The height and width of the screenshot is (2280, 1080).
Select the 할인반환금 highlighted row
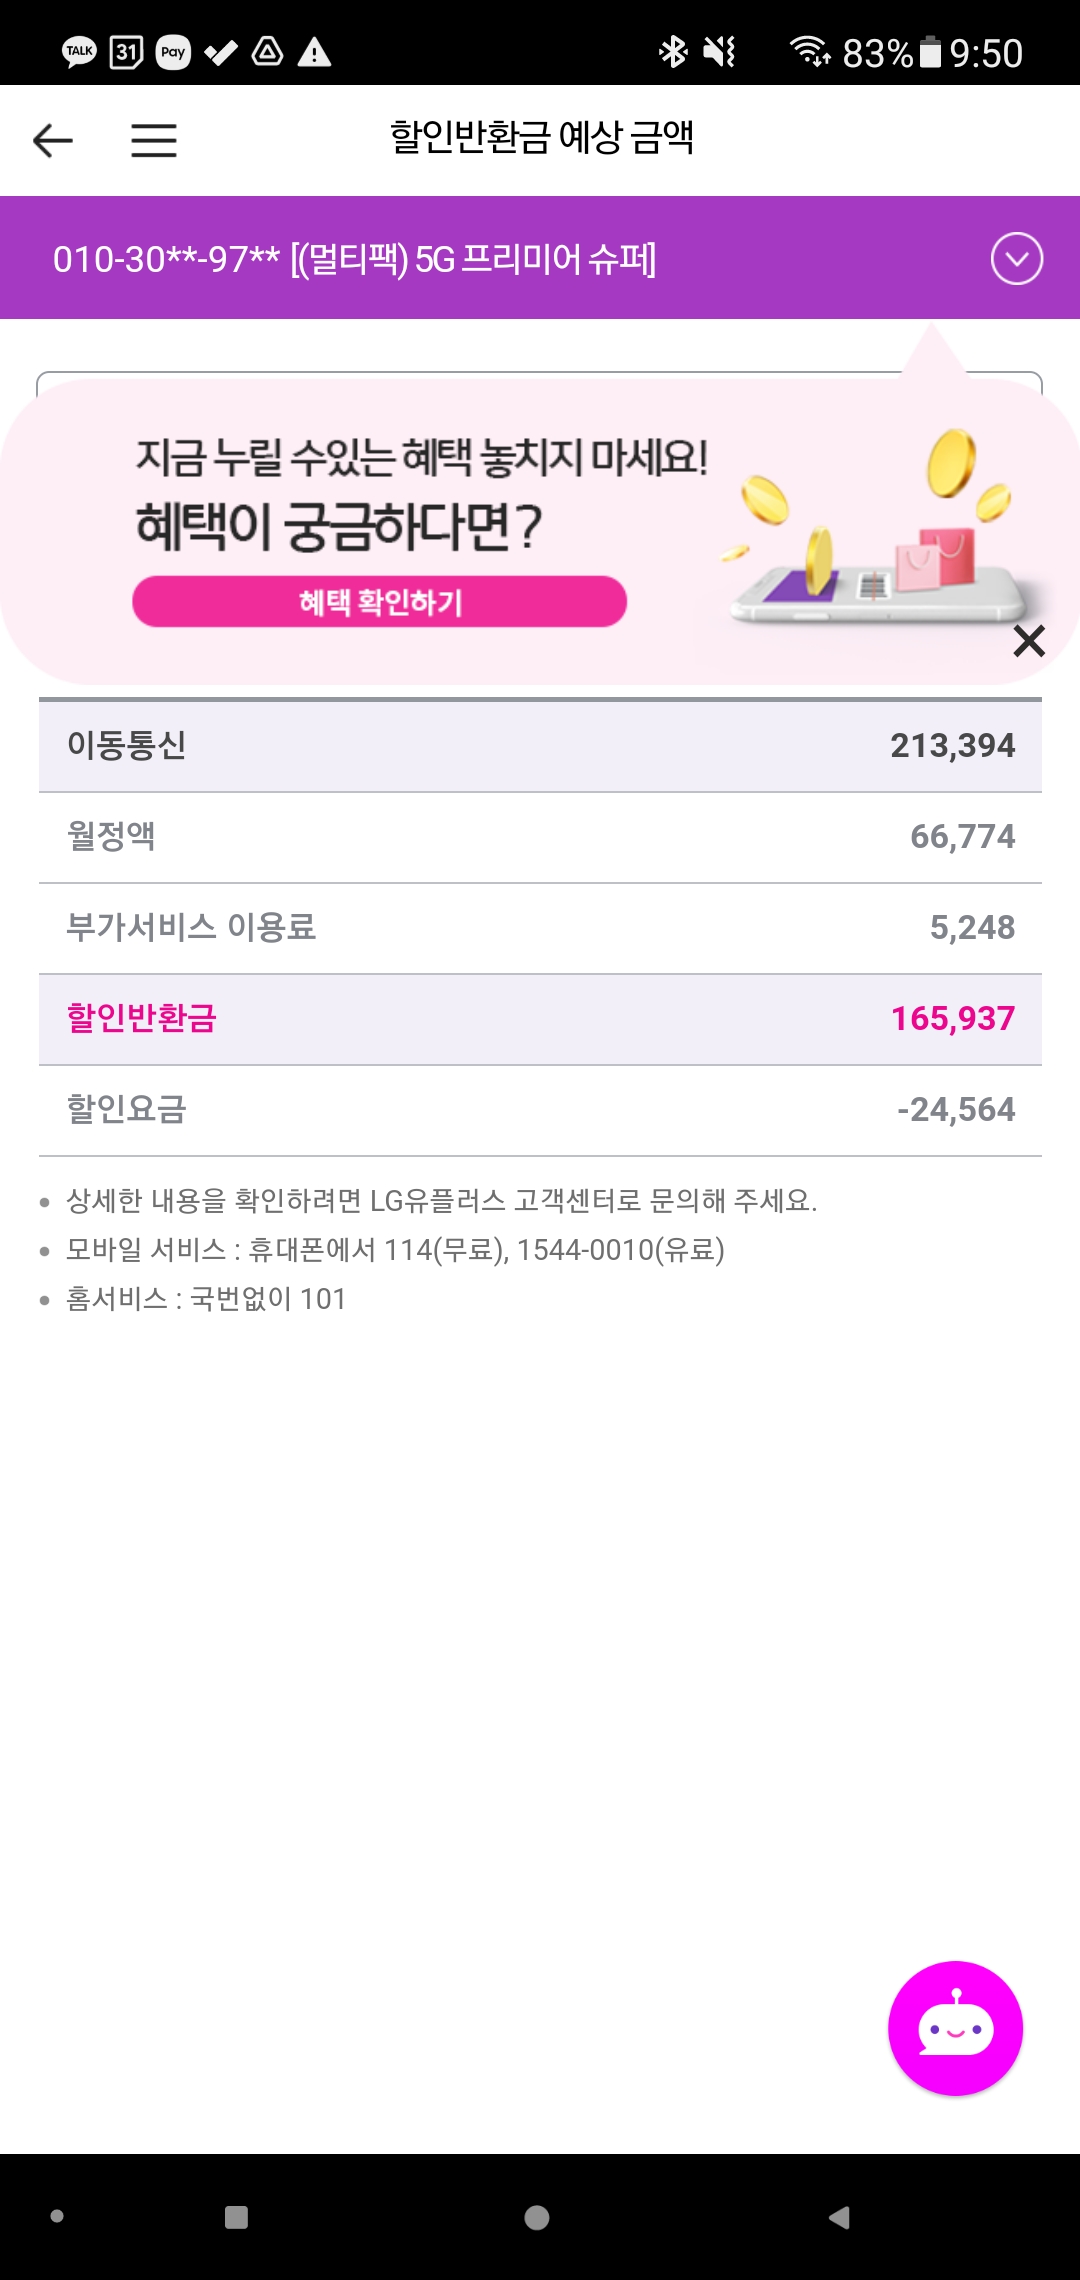click(x=540, y=1019)
